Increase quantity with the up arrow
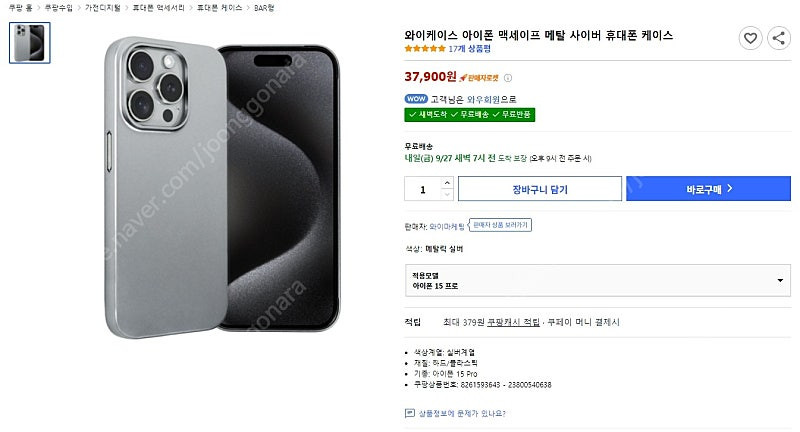The width and height of the screenshot is (800, 432). [x=446, y=183]
